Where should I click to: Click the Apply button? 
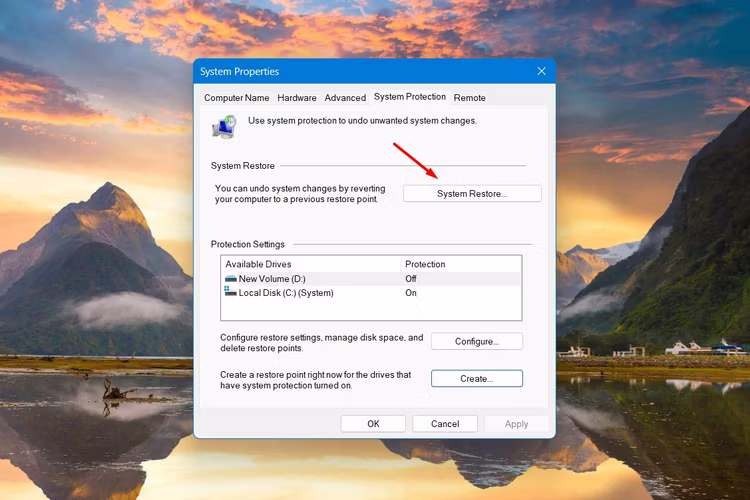coord(516,423)
